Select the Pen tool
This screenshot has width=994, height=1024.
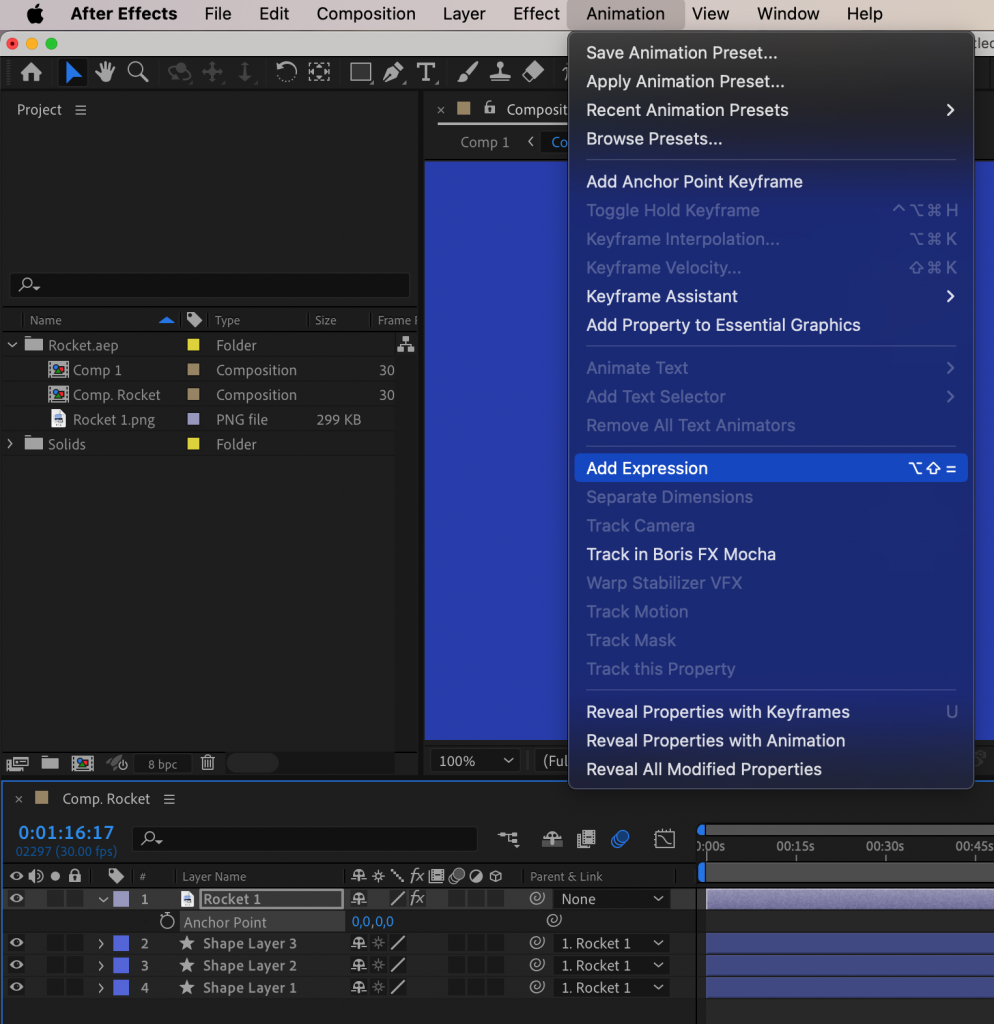392,72
